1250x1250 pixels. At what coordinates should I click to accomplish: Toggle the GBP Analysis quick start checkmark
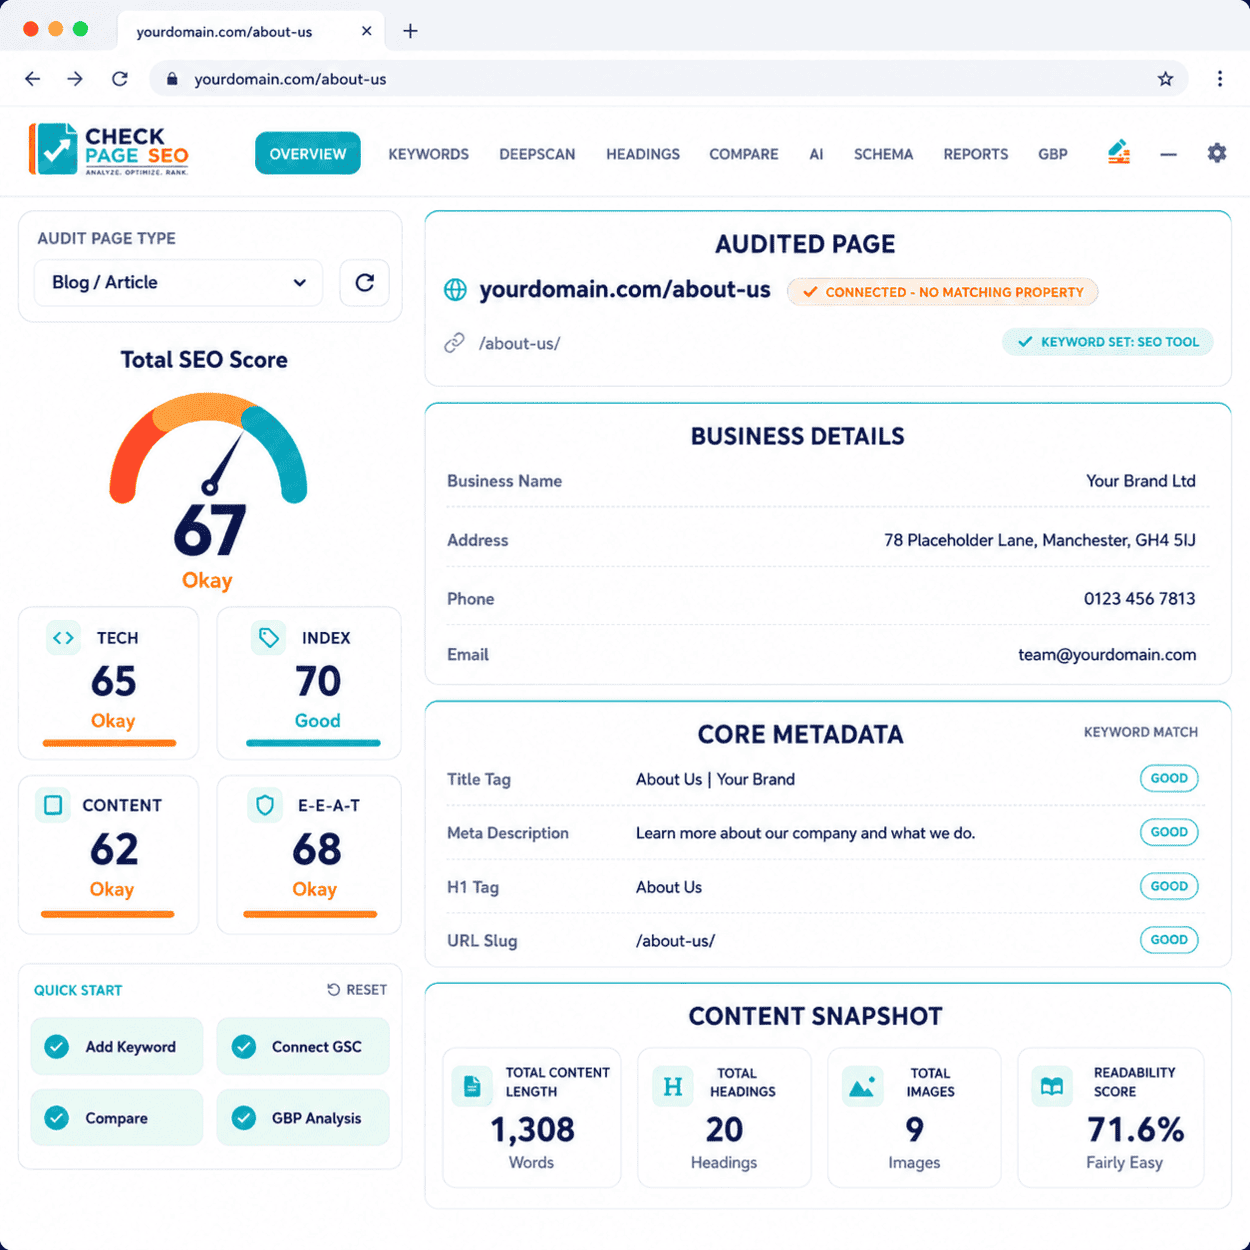244,1118
